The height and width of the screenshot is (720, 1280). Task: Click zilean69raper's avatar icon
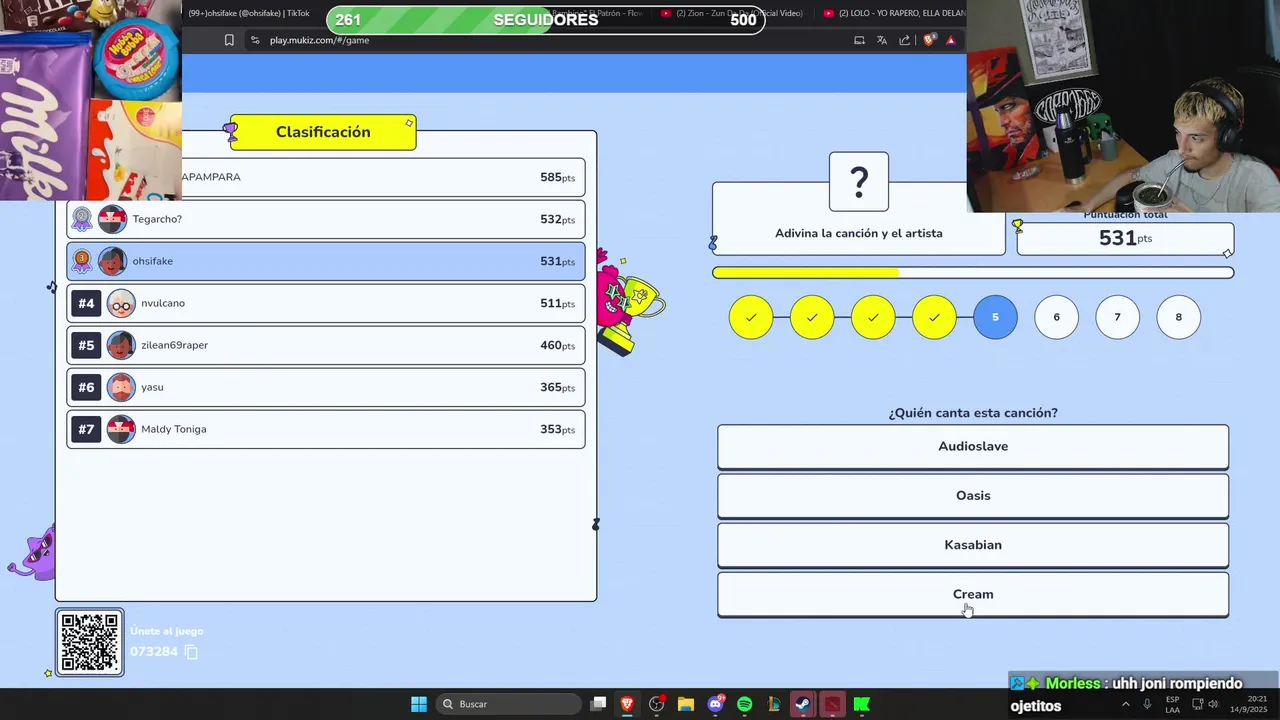pyautogui.click(x=121, y=345)
